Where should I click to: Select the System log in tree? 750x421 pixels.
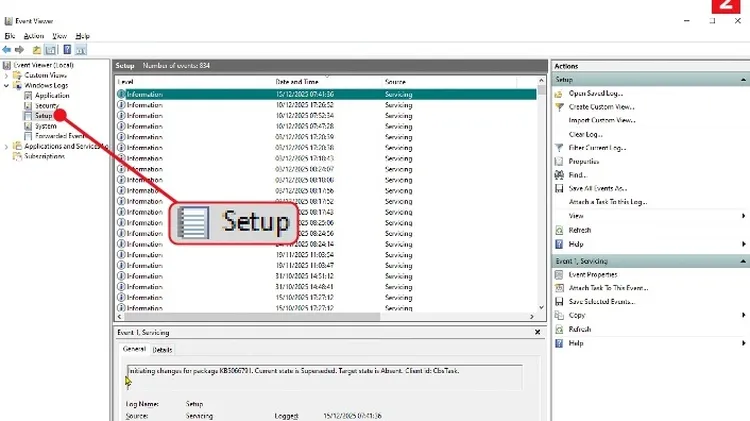45,126
